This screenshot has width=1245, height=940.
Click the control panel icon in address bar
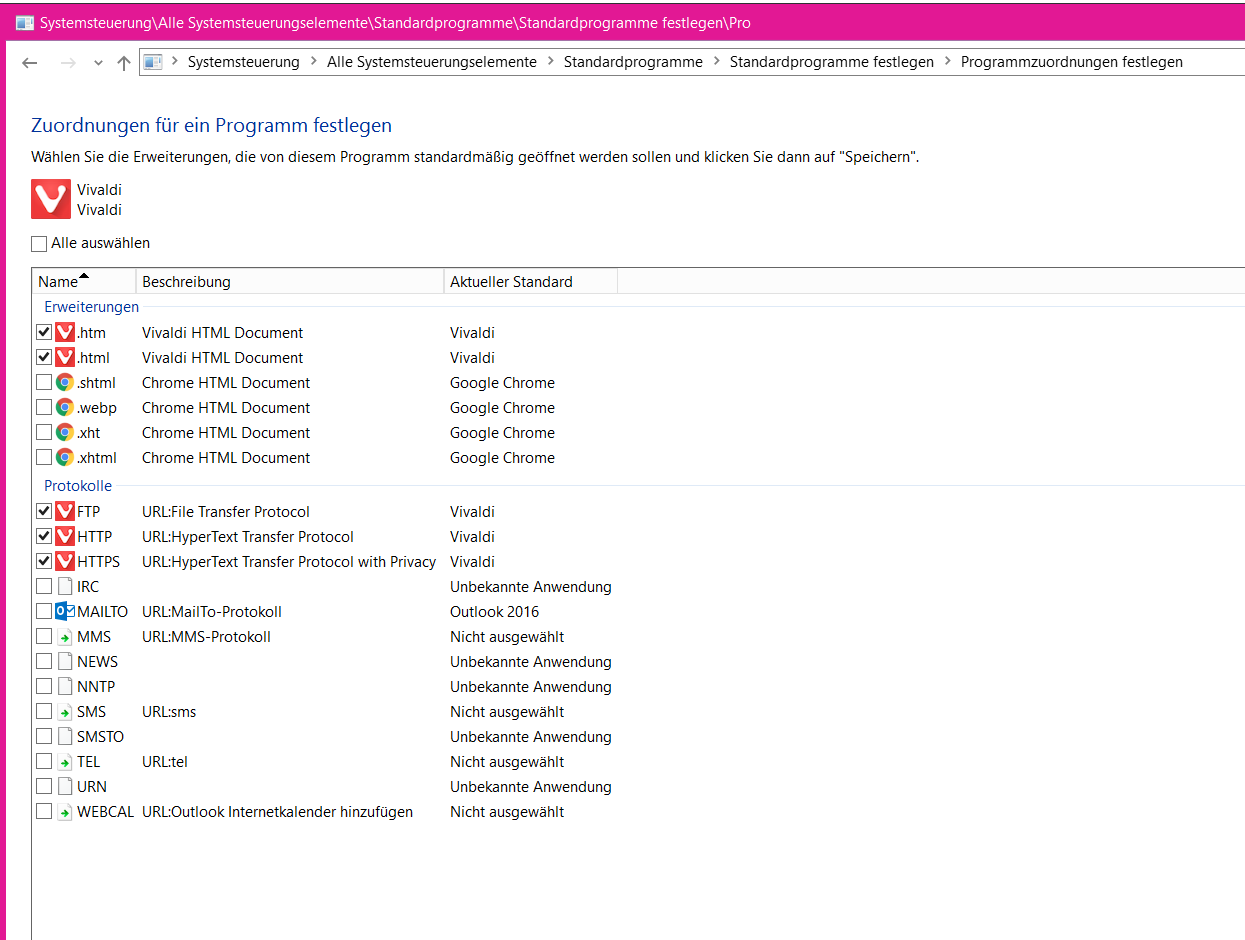pyautogui.click(x=153, y=62)
